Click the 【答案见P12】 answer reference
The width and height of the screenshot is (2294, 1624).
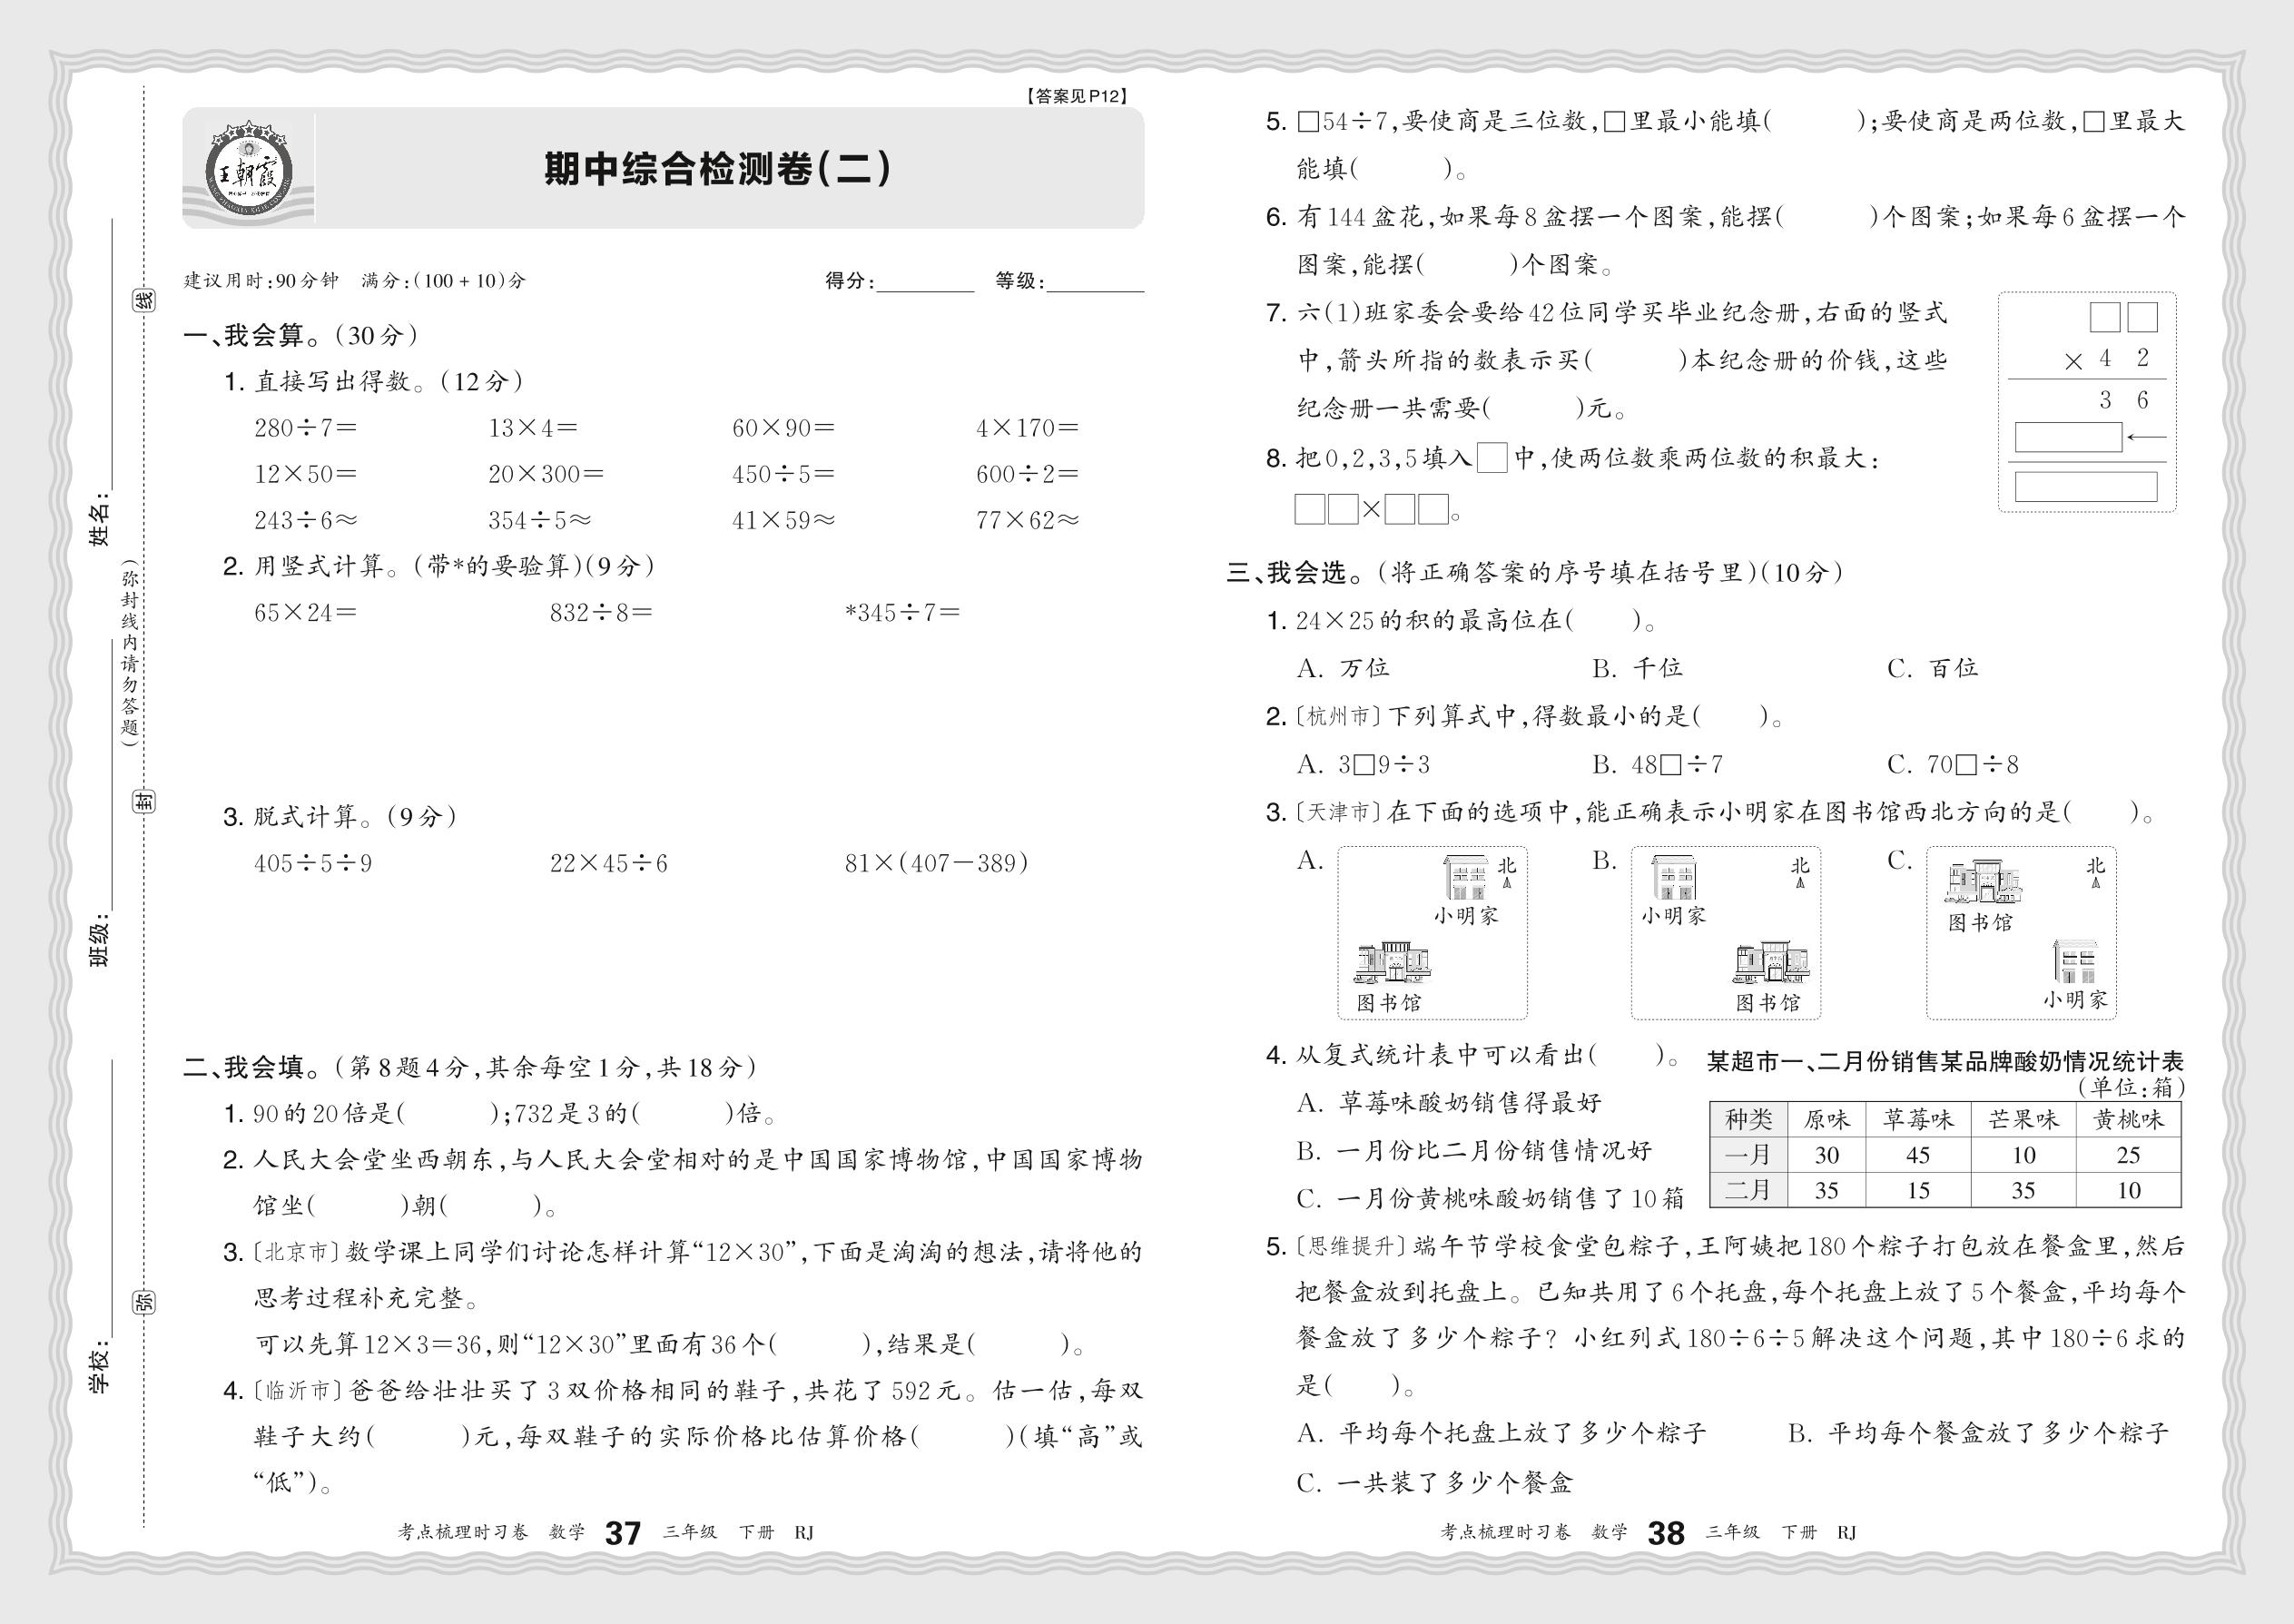(x=1076, y=96)
